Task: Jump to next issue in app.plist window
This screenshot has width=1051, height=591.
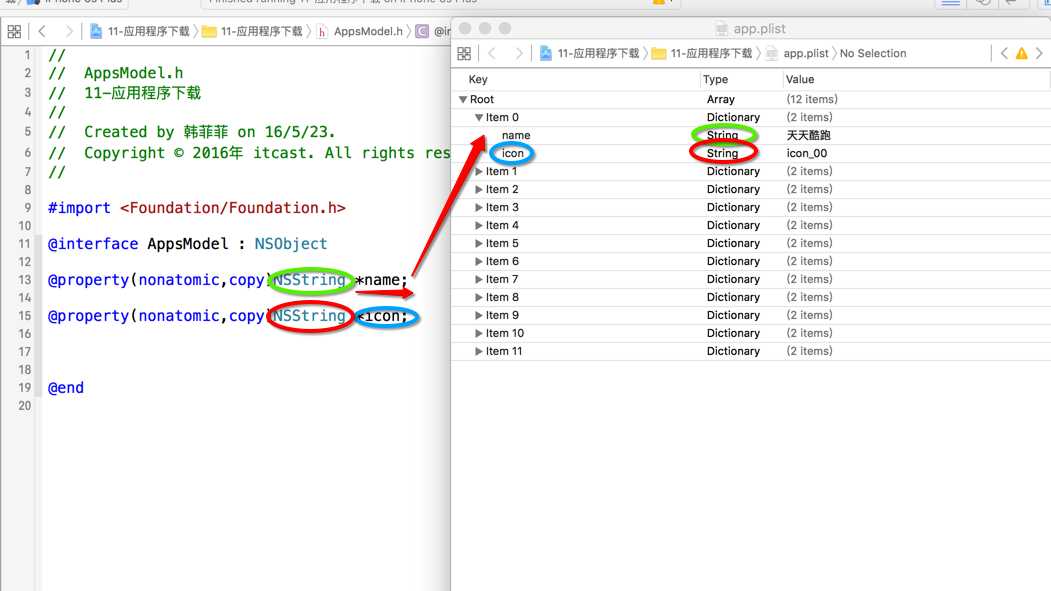Action: tap(1039, 54)
